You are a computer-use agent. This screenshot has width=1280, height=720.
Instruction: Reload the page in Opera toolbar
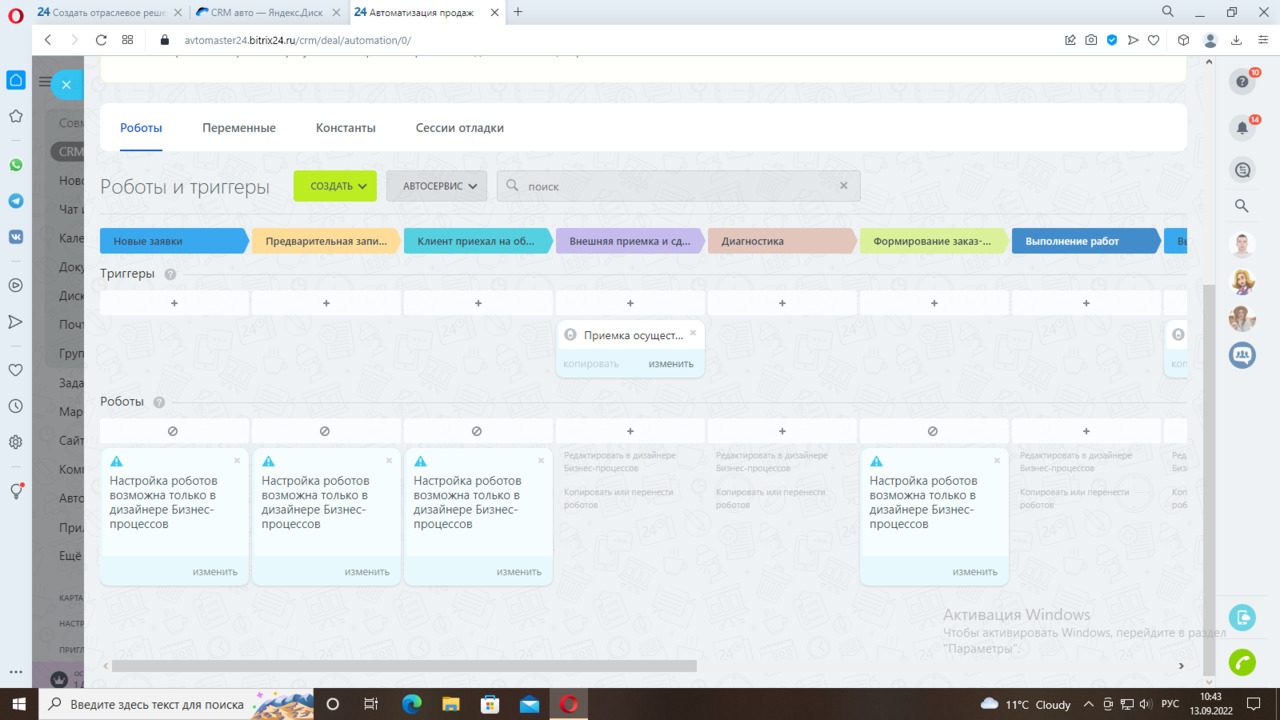click(x=101, y=40)
